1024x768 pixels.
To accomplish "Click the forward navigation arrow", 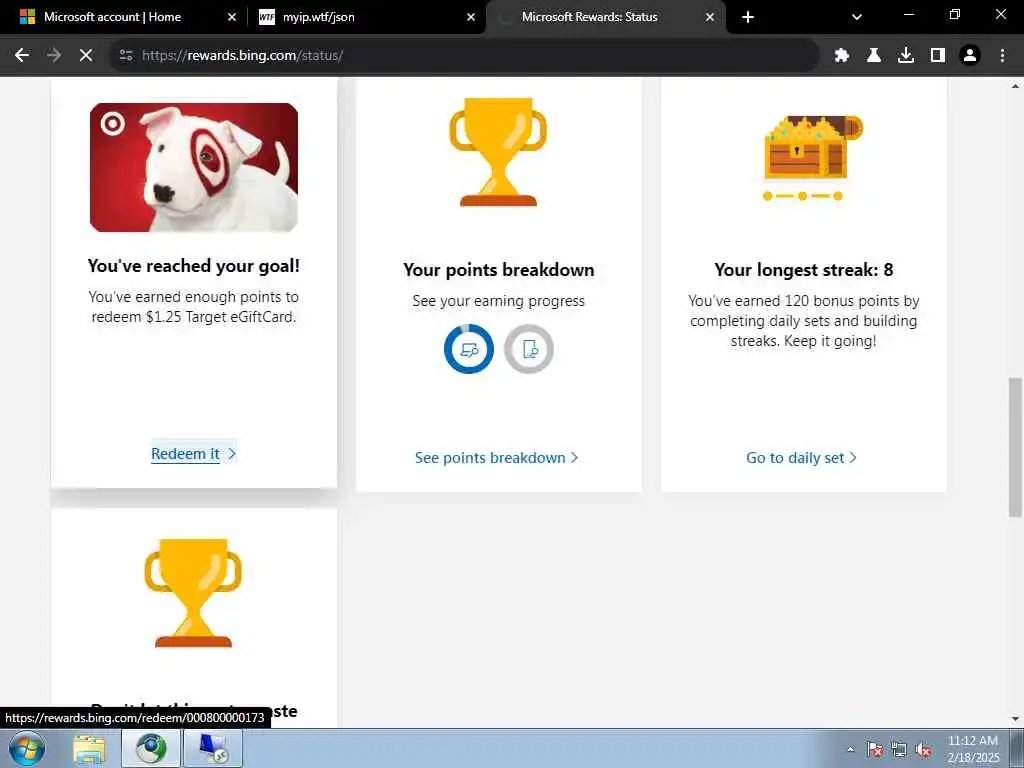I will [x=54, y=56].
